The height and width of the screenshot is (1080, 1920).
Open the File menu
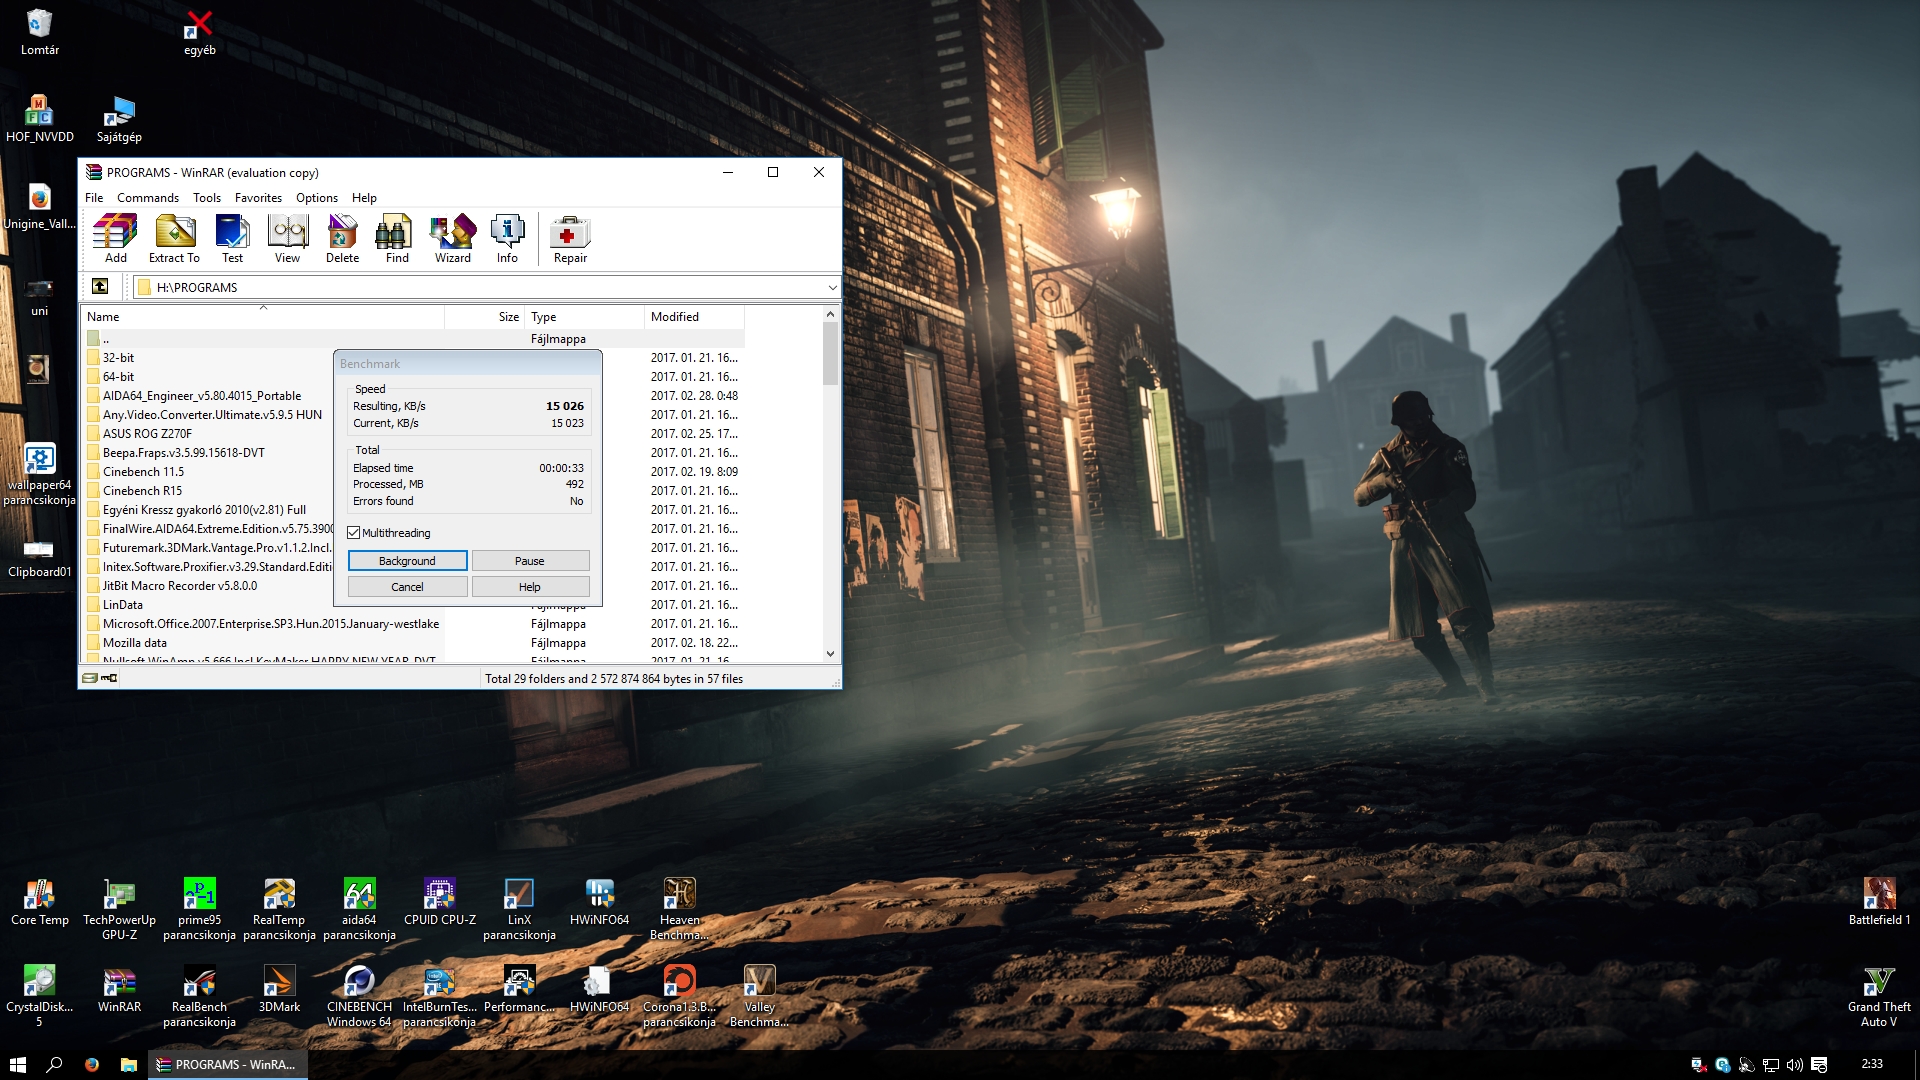pos(94,198)
